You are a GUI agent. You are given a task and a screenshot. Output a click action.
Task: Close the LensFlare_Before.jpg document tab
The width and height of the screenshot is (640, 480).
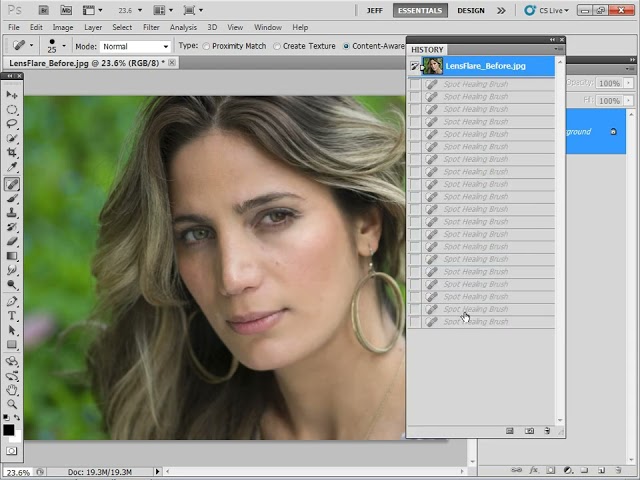pyautogui.click(x=172, y=62)
